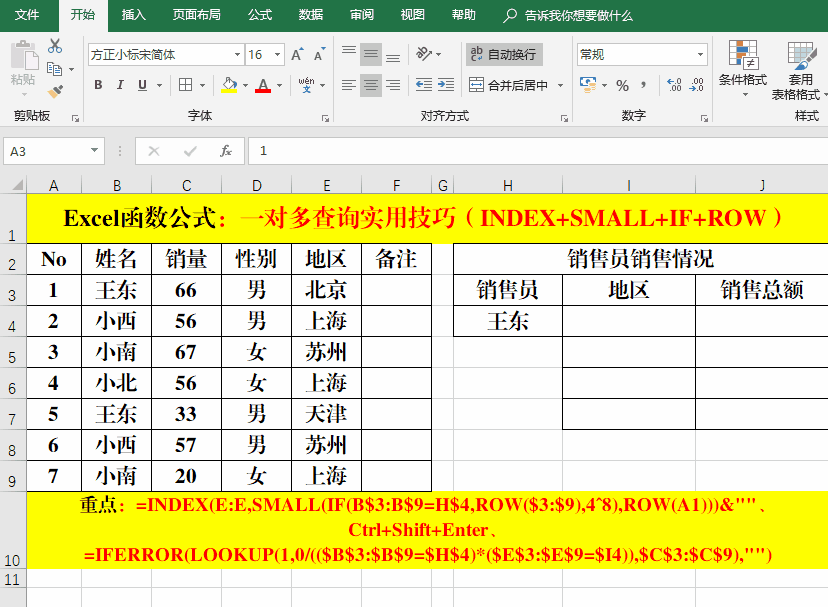The width and height of the screenshot is (828, 607).
Task: Open the Name Box dropdown arrow
Action: click(96, 151)
